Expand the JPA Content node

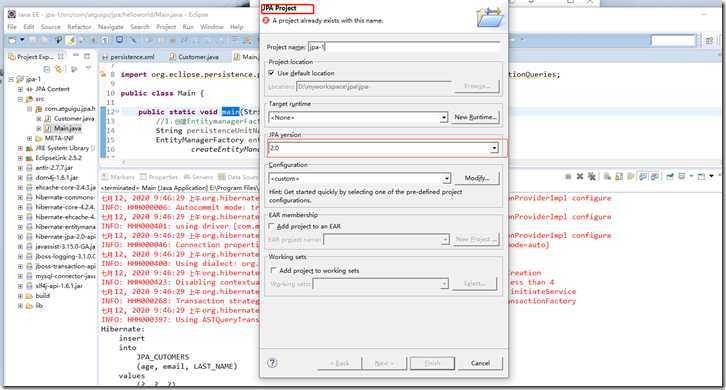[20, 89]
